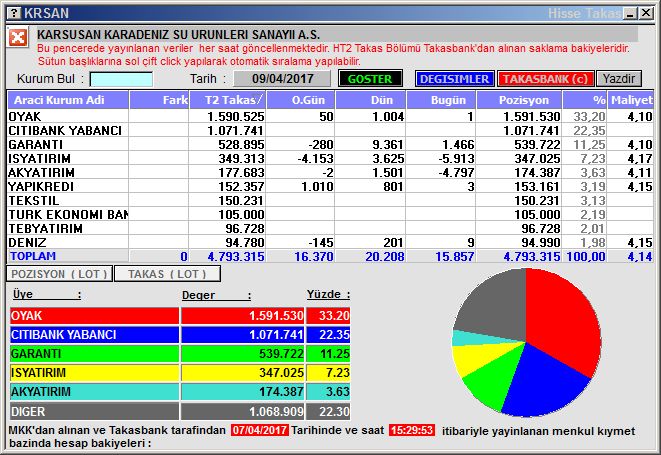Sort by the Bugün column header
Viewport: 661px width, 455px height.
coord(441,100)
